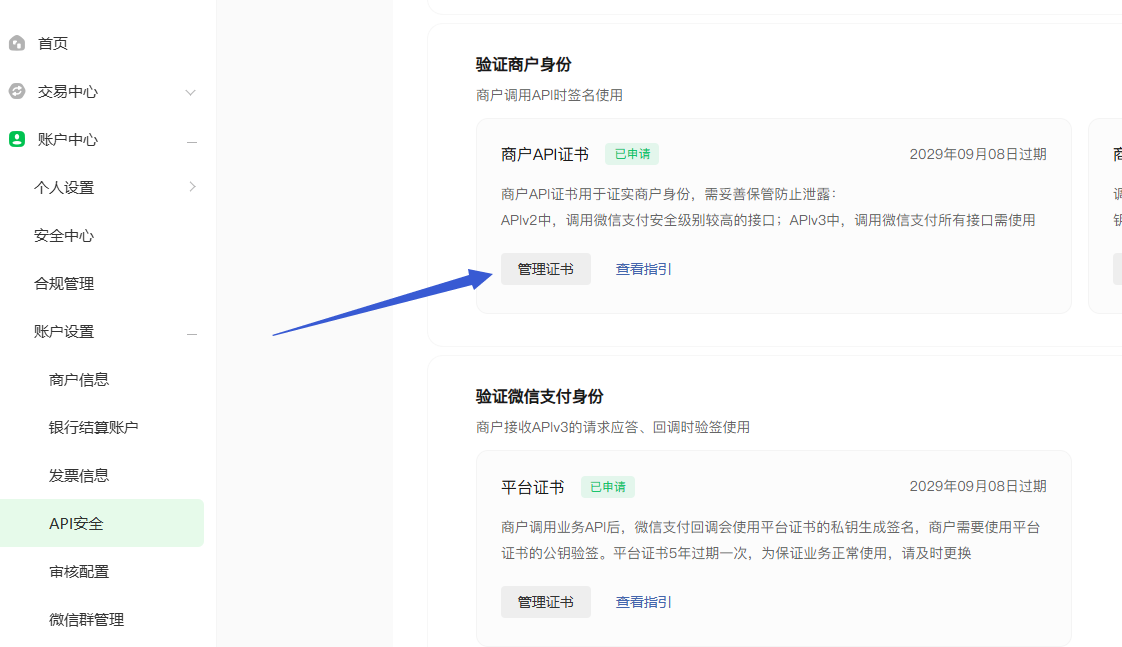
Task: Expand 个人设置 arrow
Action: tap(192, 187)
